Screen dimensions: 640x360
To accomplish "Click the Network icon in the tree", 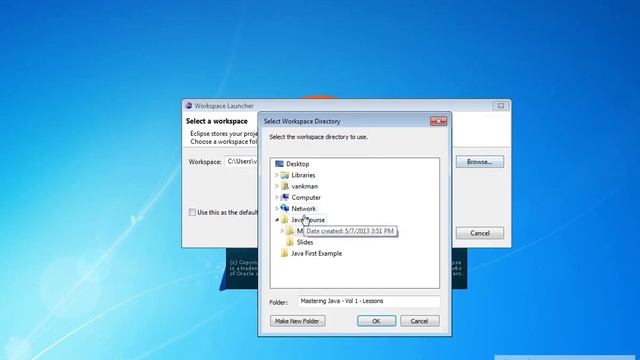I will pyautogui.click(x=285, y=209).
